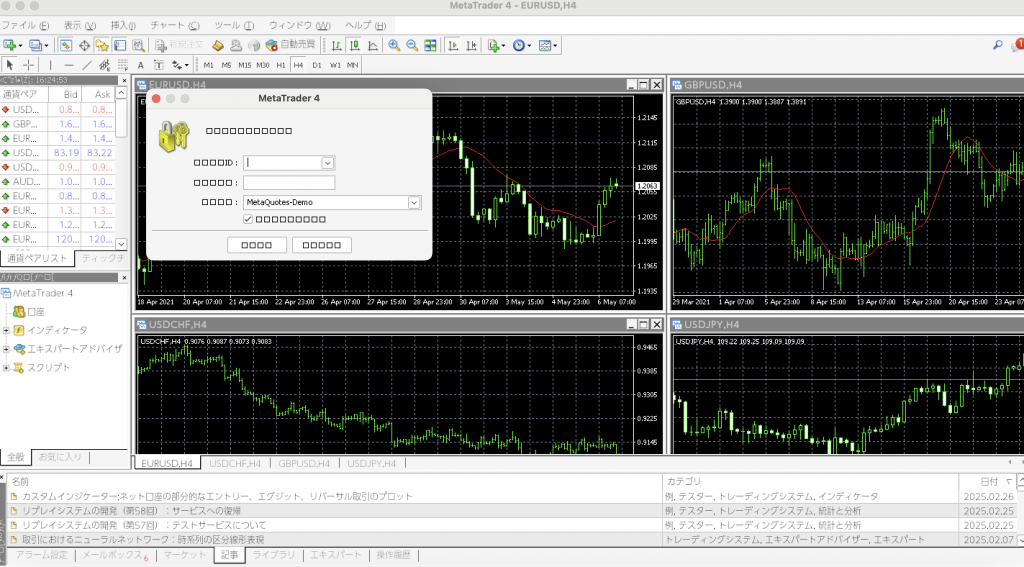
Task: Select the horizontal line drawing tool
Action: (69, 65)
